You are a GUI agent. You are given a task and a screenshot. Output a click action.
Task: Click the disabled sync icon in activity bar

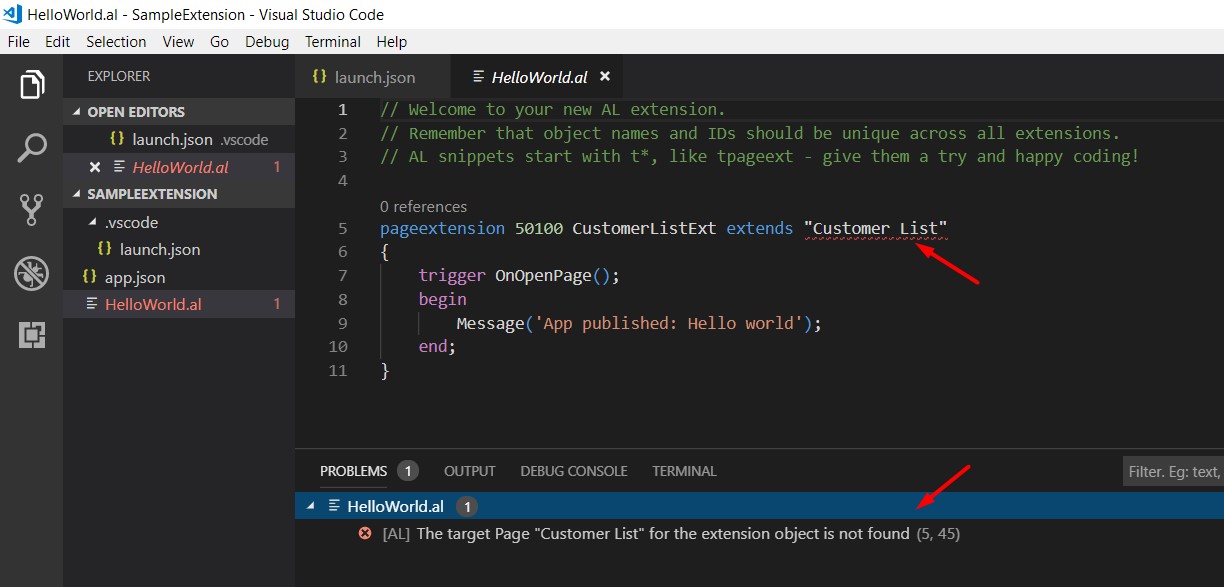coord(31,272)
